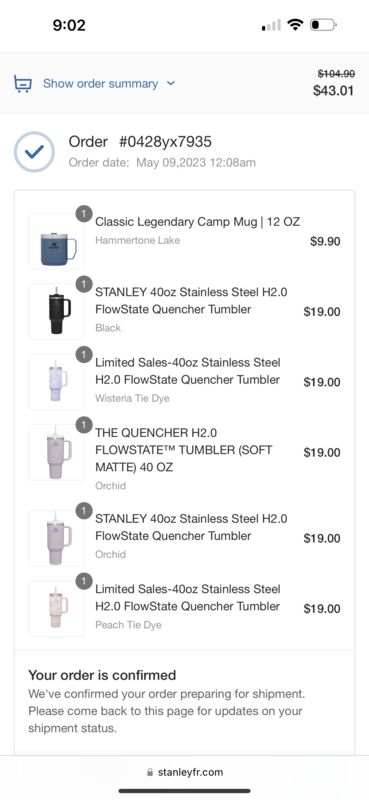
Task: Tap the quantity badge on the black tumbler
Action: click(x=84, y=284)
